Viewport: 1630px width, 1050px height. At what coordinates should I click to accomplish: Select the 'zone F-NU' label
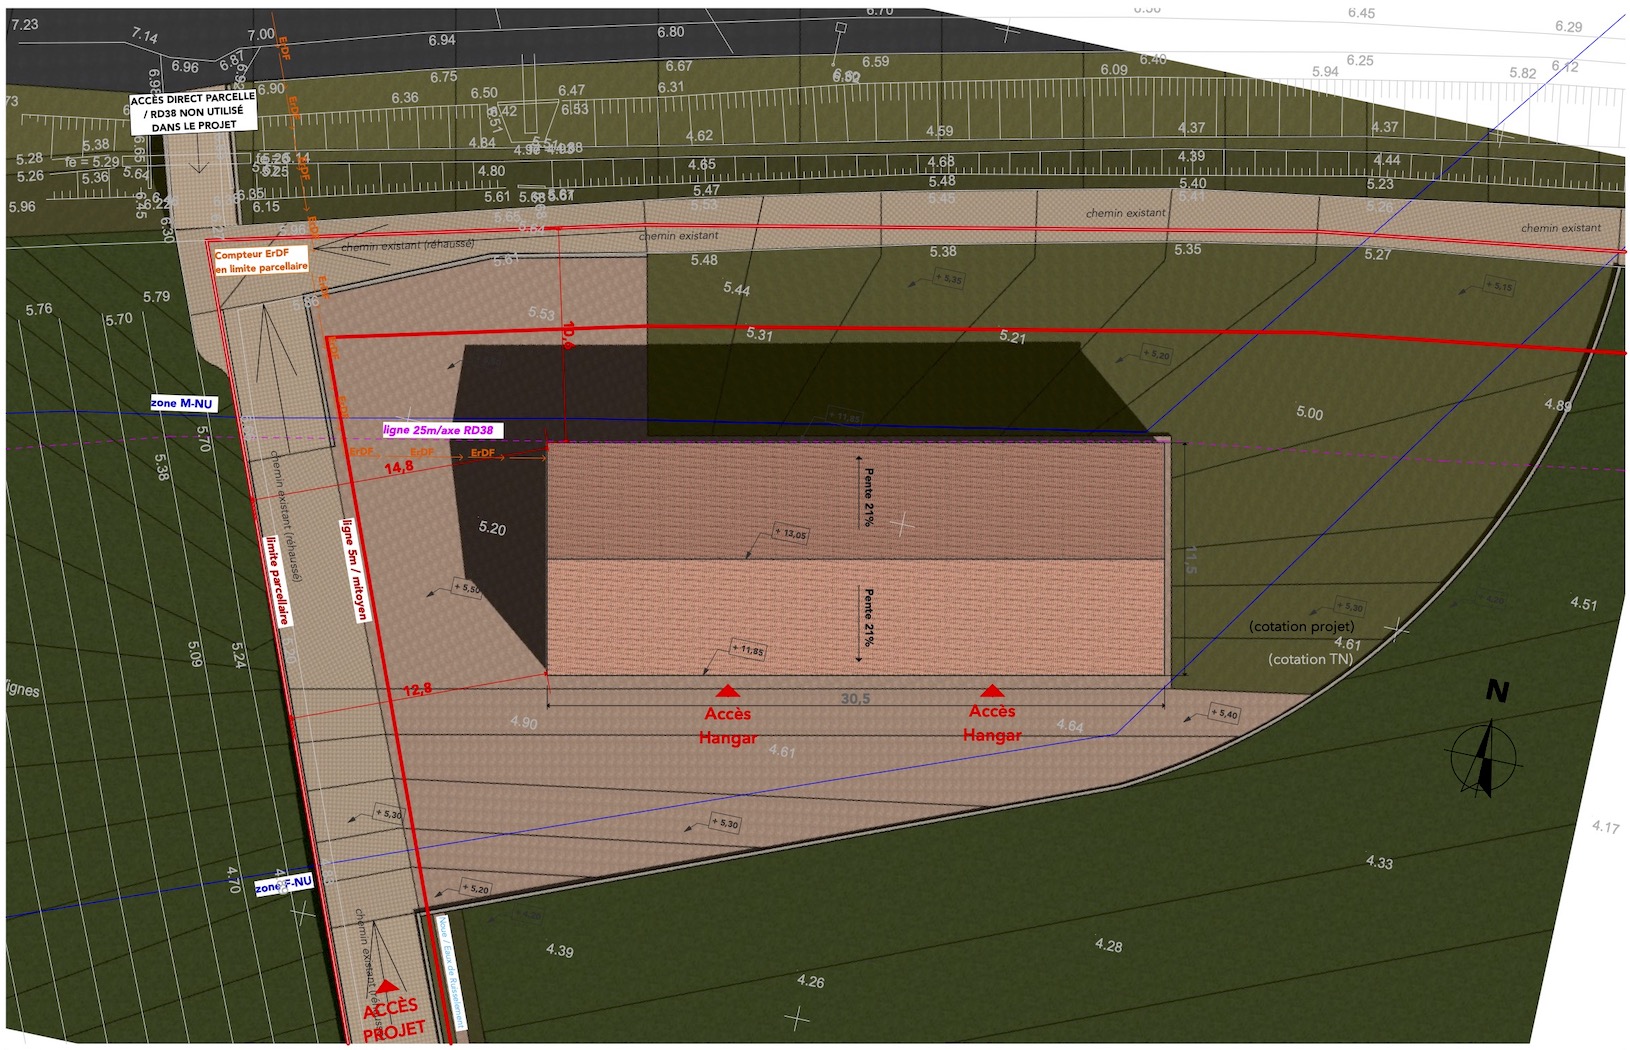(x=284, y=884)
